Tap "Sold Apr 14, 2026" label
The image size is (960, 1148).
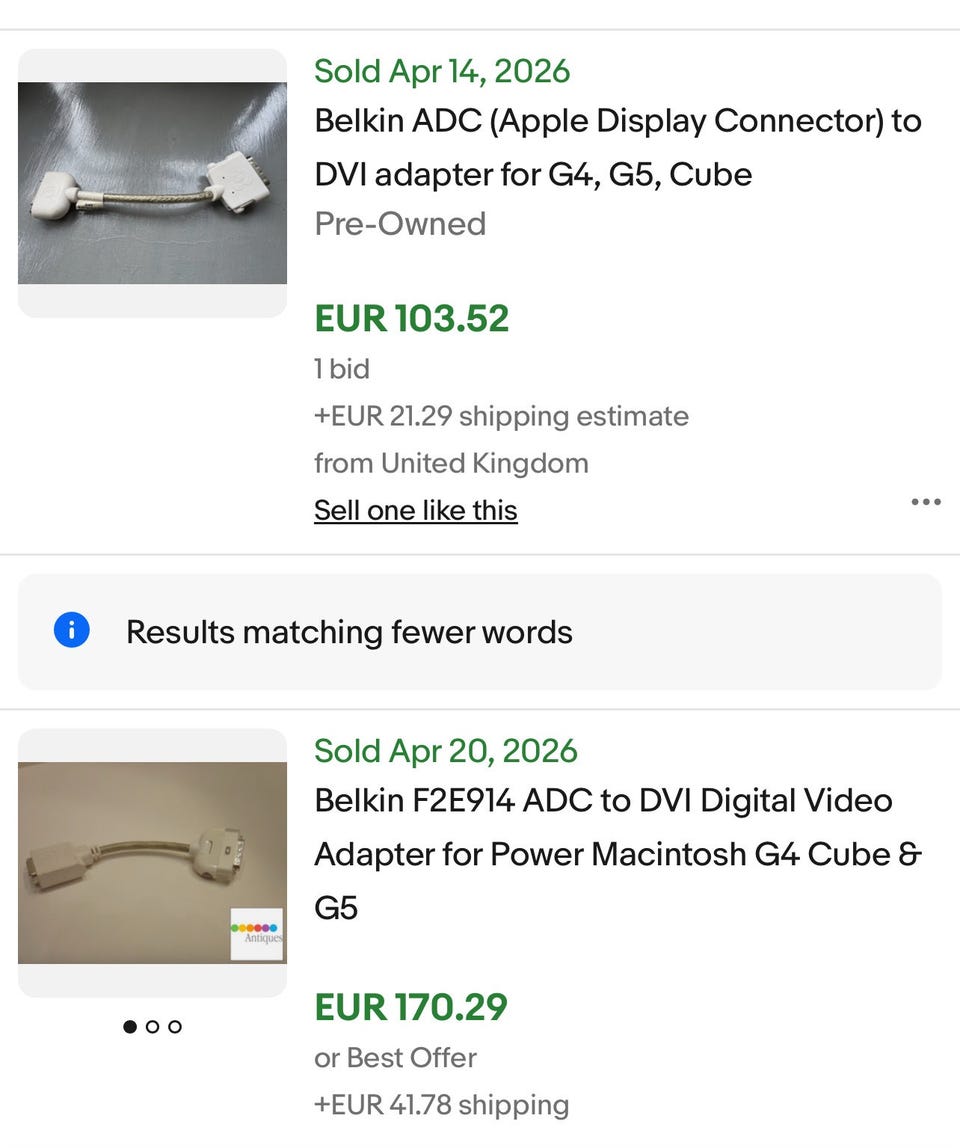pyautogui.click(x=442, y=72)
